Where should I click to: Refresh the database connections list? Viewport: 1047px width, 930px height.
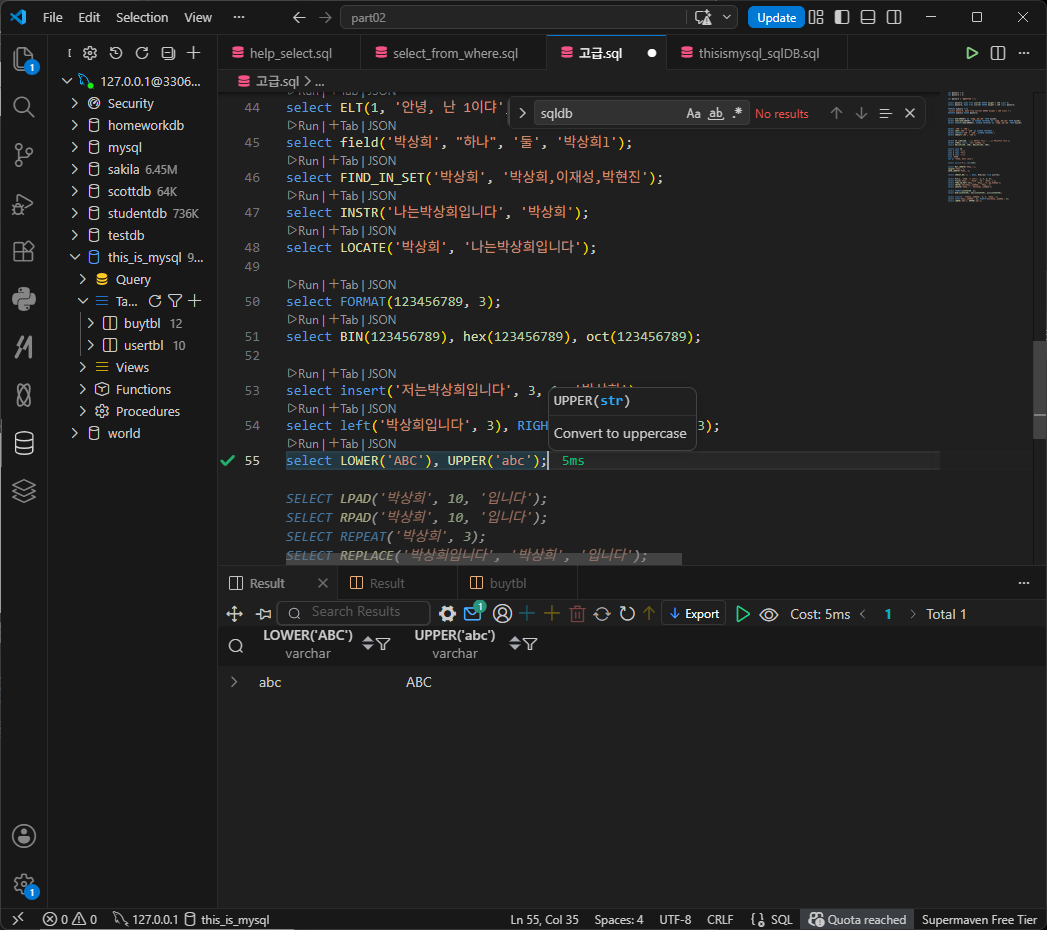point(142,53)
